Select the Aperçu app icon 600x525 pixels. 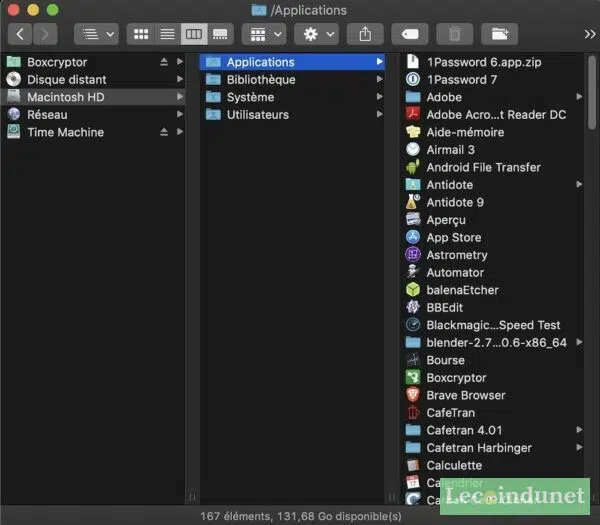[413, 220]
